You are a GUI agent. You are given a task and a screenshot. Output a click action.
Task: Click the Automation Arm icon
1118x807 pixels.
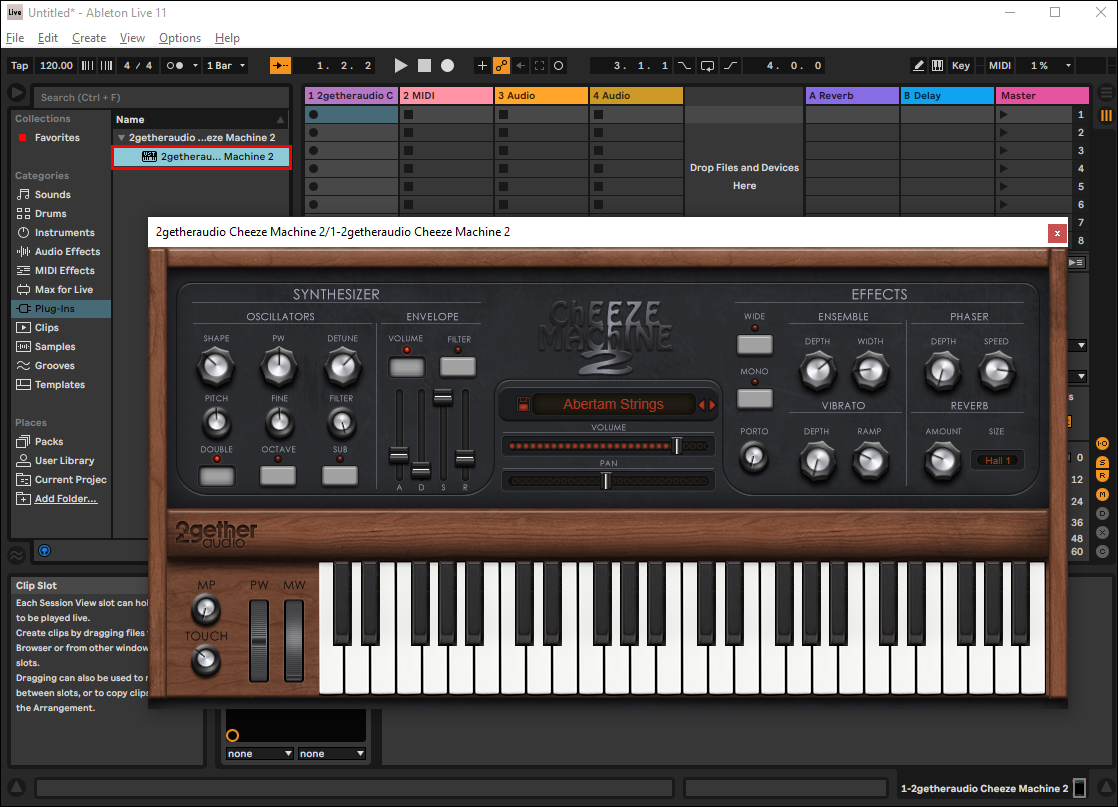pyautogui.click(x=502, y=66)
